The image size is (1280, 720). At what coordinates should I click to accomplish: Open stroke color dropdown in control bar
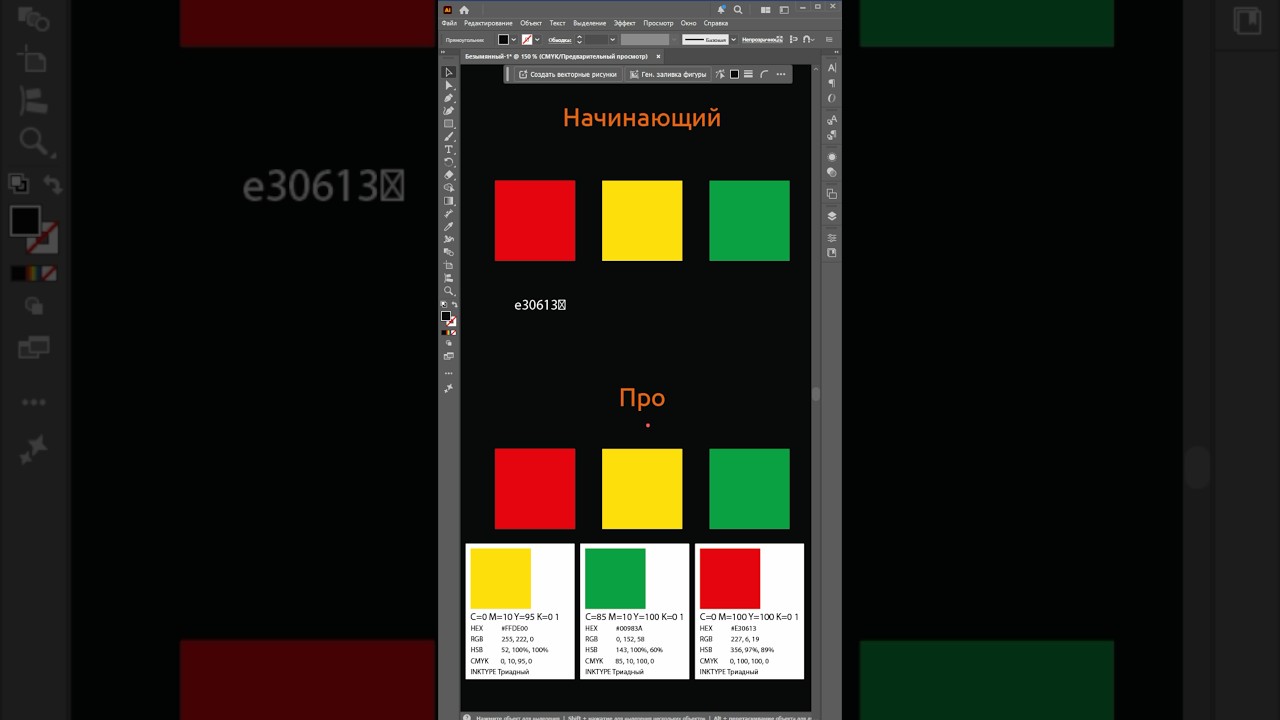tap(537, 40)
